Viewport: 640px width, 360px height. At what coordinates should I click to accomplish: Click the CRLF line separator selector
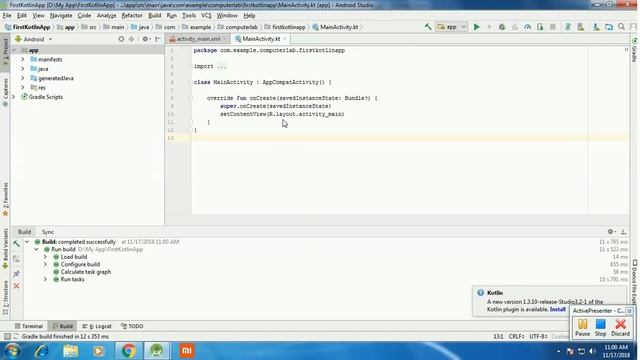tap(517, 337)
